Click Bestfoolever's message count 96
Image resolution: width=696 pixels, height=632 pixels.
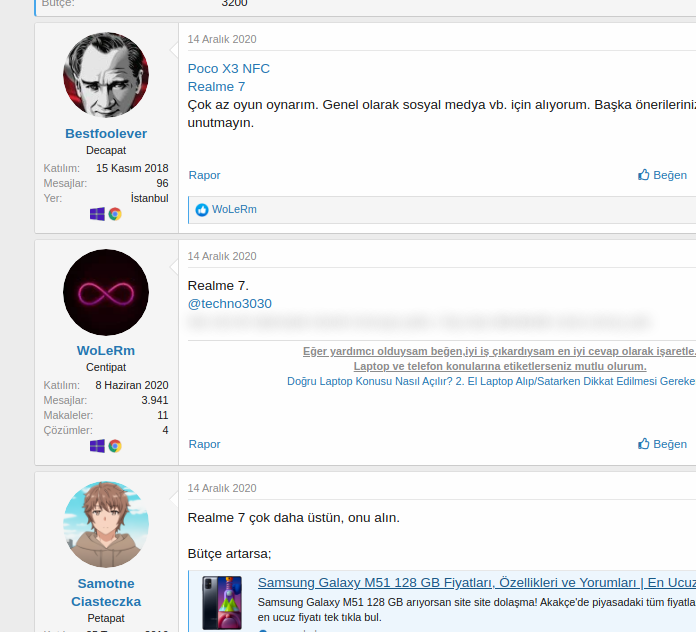[162, 183]
